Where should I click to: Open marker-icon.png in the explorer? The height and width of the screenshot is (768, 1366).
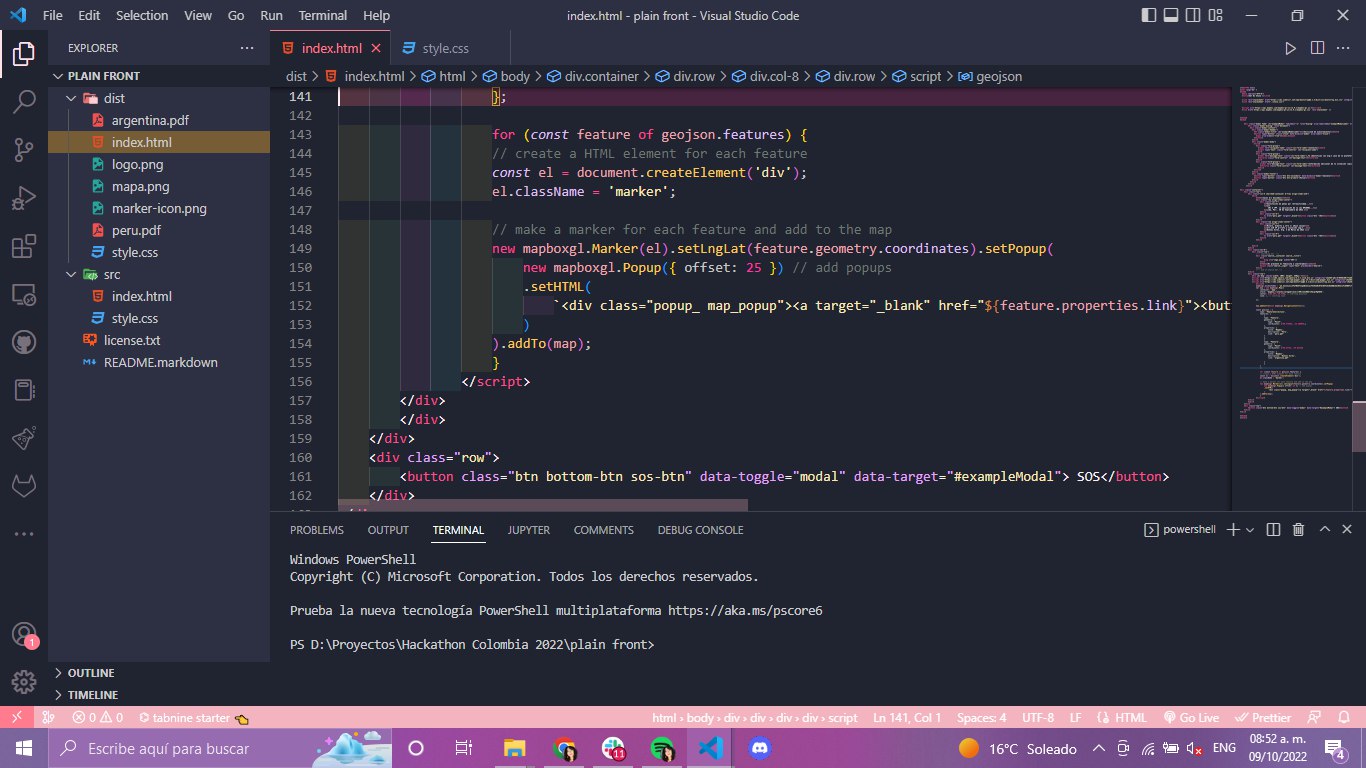(159, 208)
